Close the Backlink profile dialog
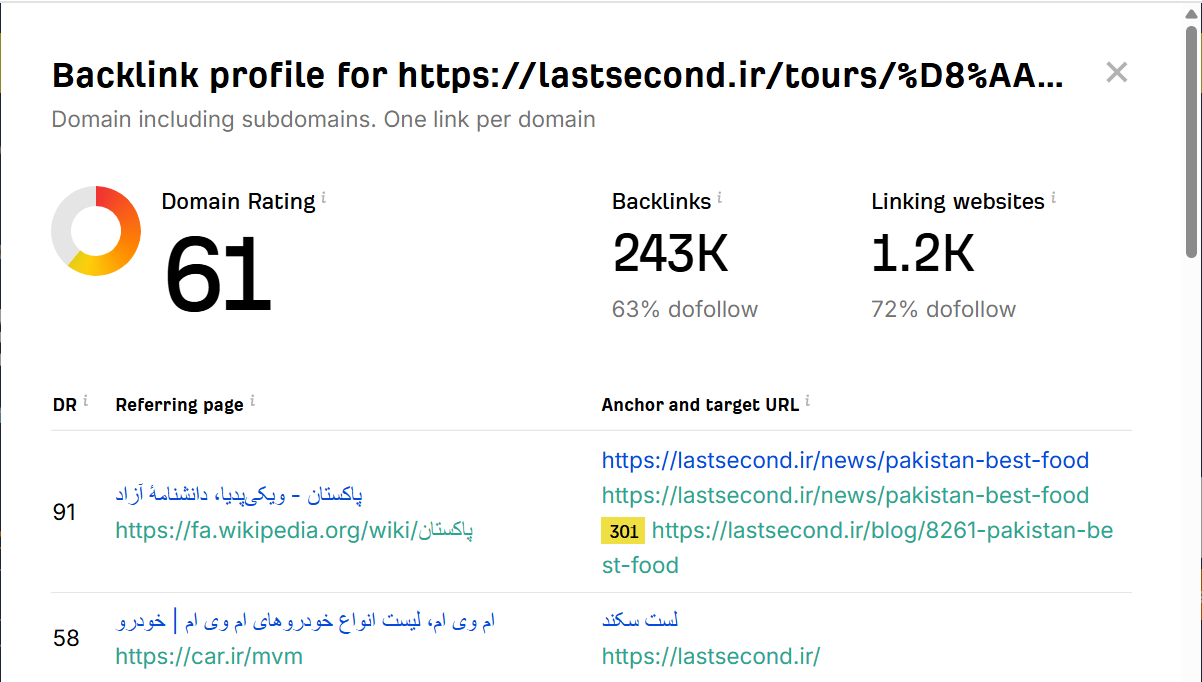This screenshot has width=1202, height=682. 1116,72
